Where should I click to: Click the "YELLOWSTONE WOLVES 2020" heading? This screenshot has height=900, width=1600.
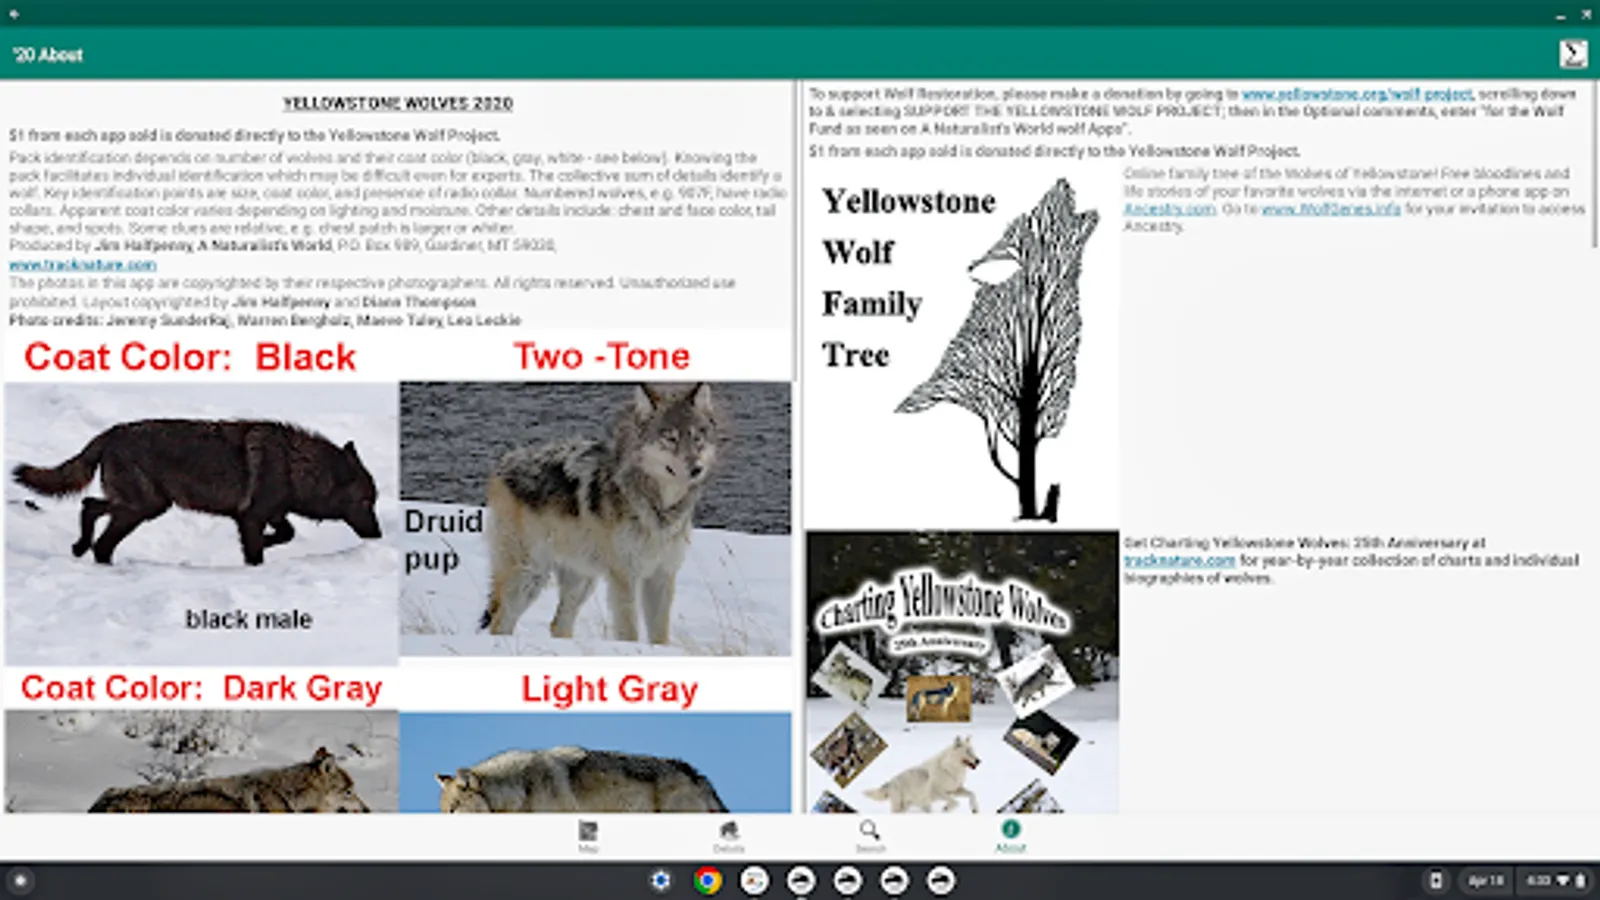pos(397,103)
